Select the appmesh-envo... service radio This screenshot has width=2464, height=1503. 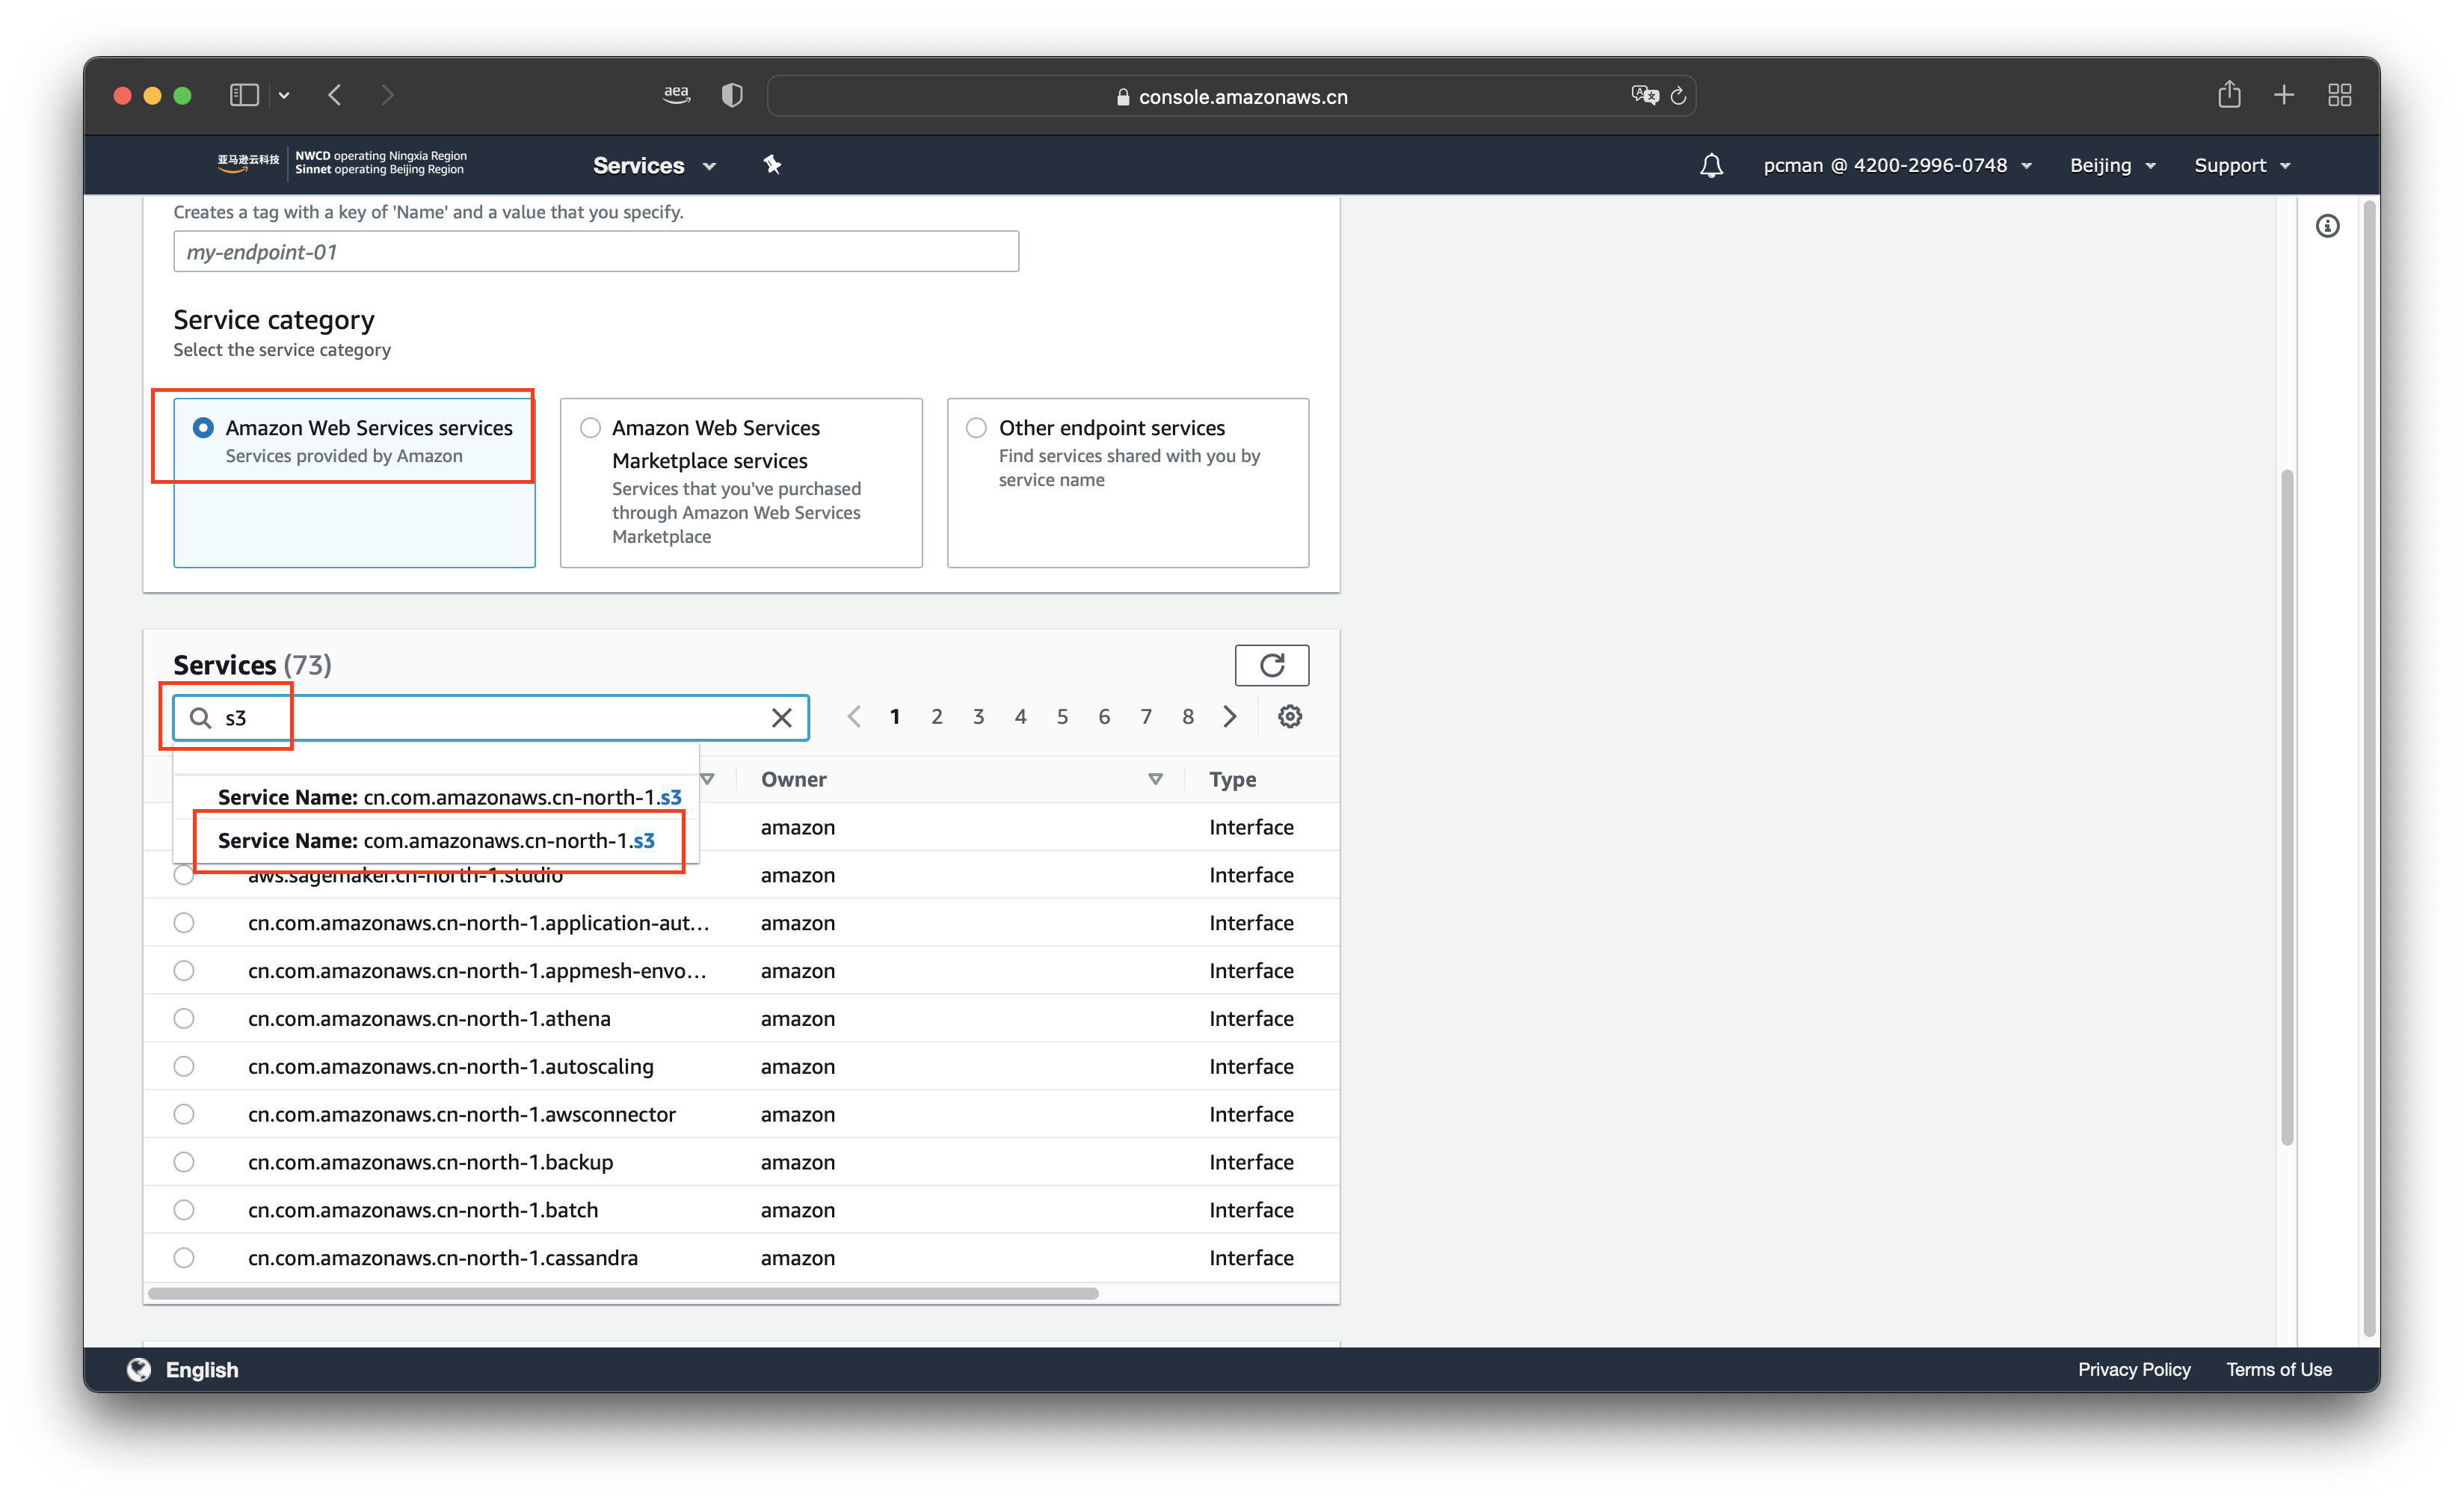tap(184, 970)
